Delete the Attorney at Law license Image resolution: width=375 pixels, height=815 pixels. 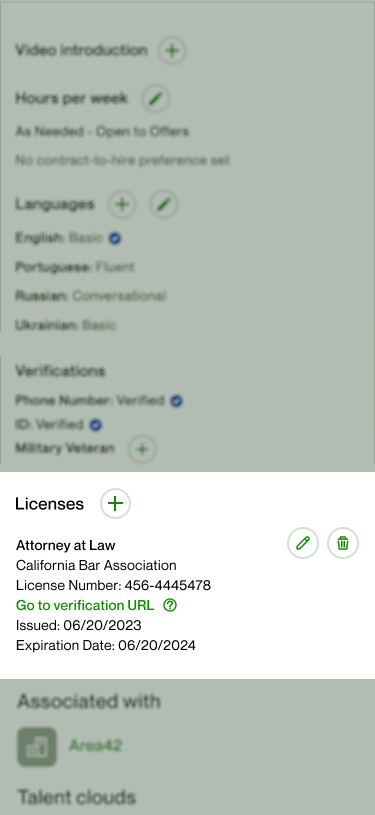pos(343,543)
